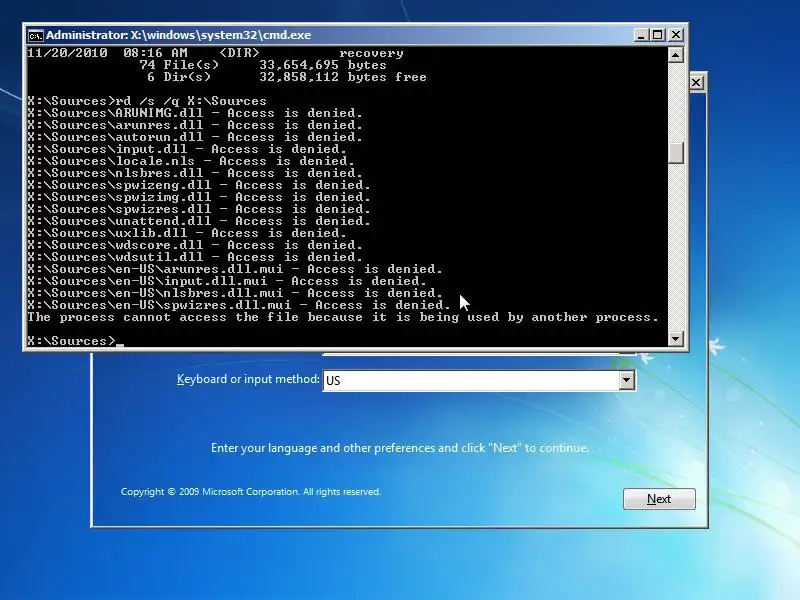Viewport: 800px width, 600px height.
Task: Click the '6 Dir(s) 32,858,112 bytes free' line
Action: pyautogui.click(x=287, y=77)
